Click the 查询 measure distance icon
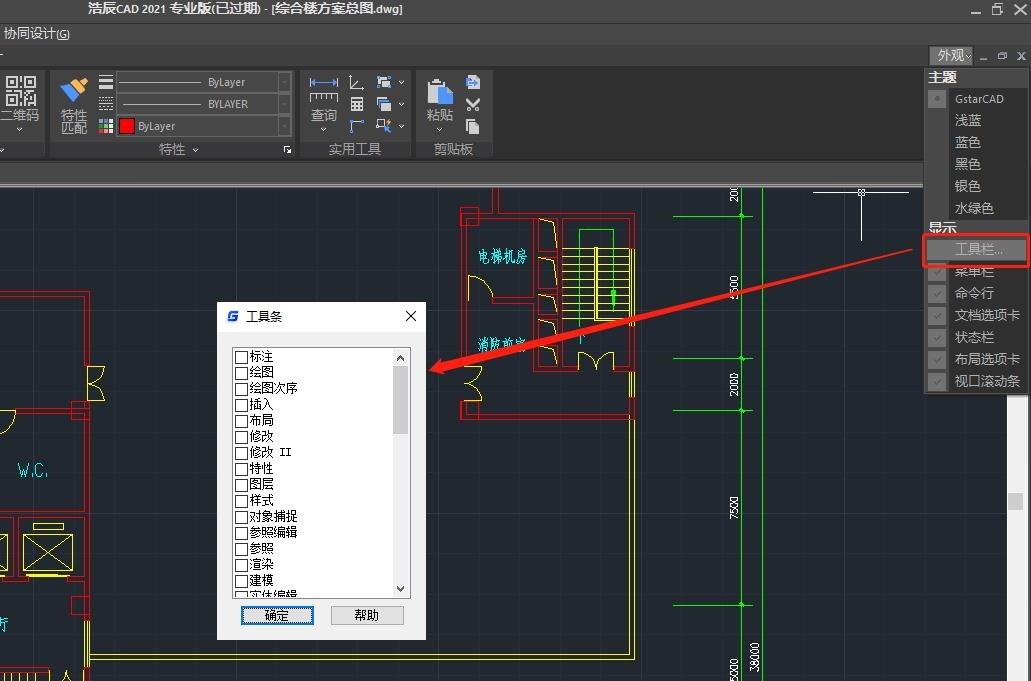 323,90
